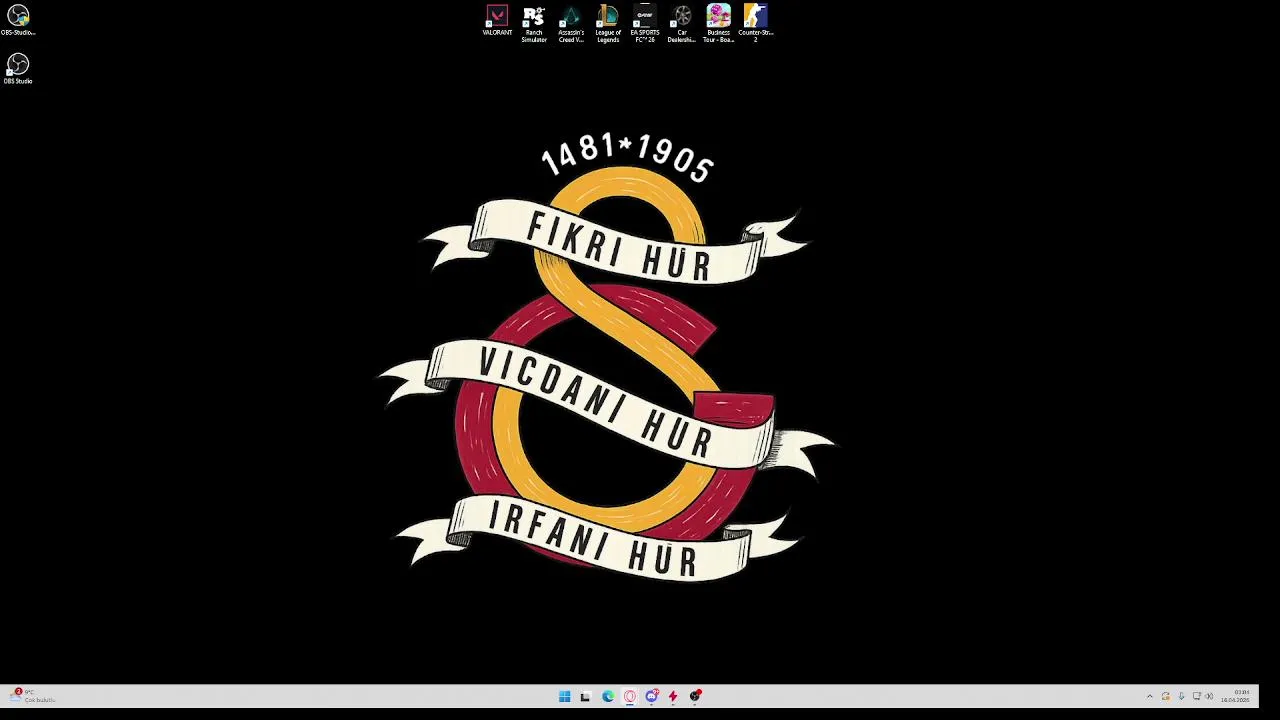Open the red lightning bolt taskbar app
The height and width of the screenshot is (720, 1280).
674,696
